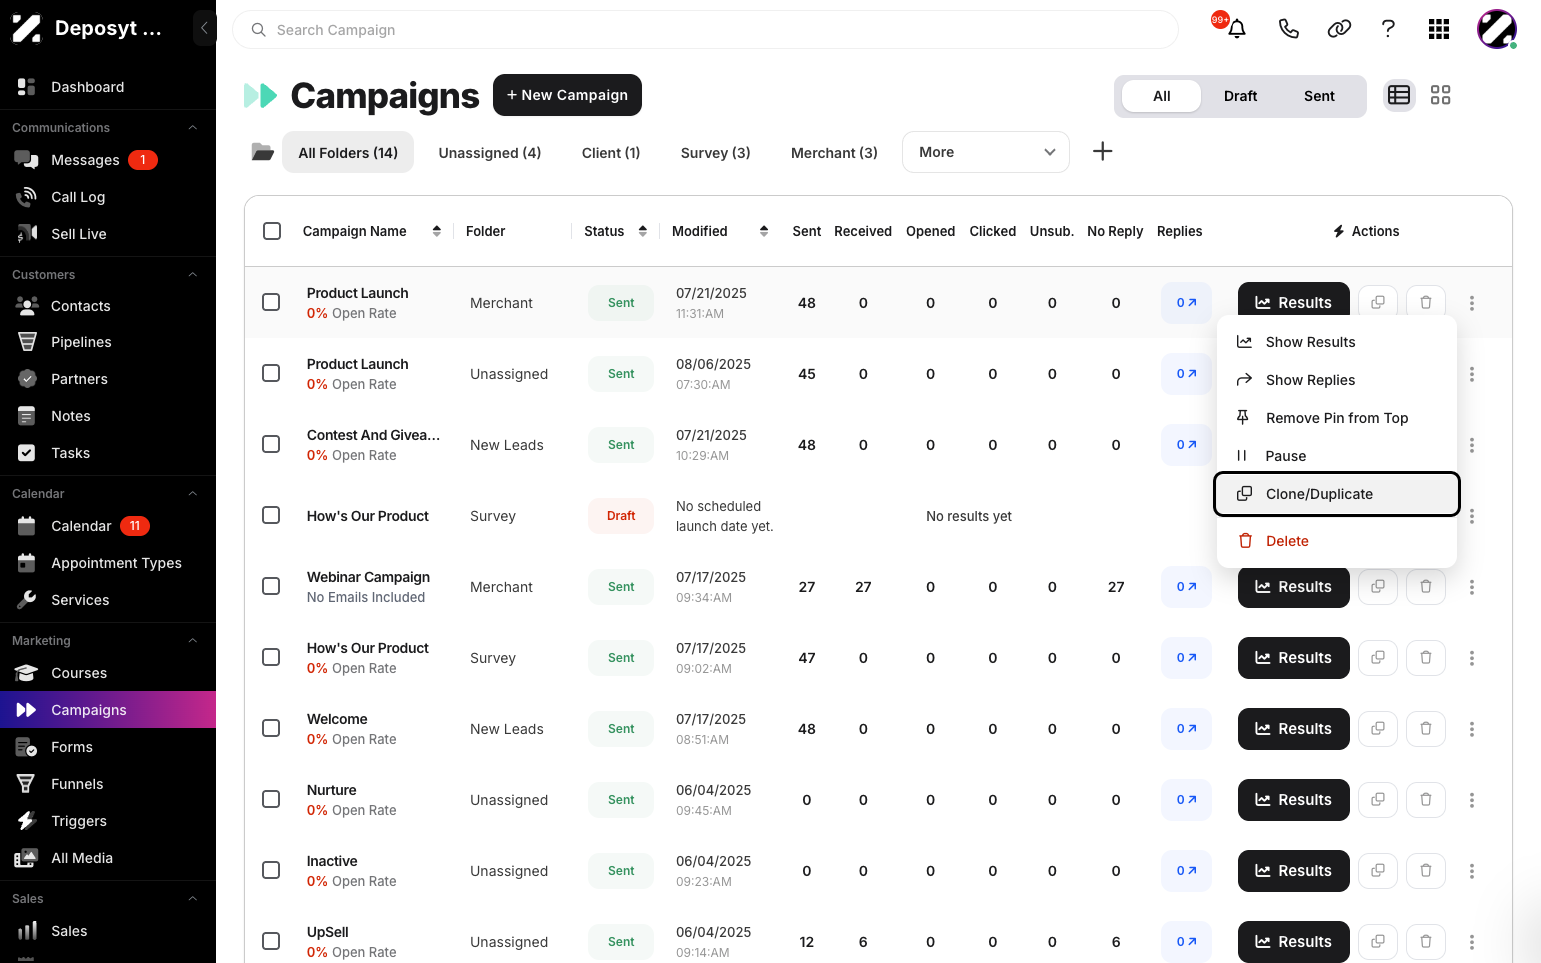Check the Unassigned Product Launch row checkbox
This screenshot has width=1541, height=963.
(271, 373)
